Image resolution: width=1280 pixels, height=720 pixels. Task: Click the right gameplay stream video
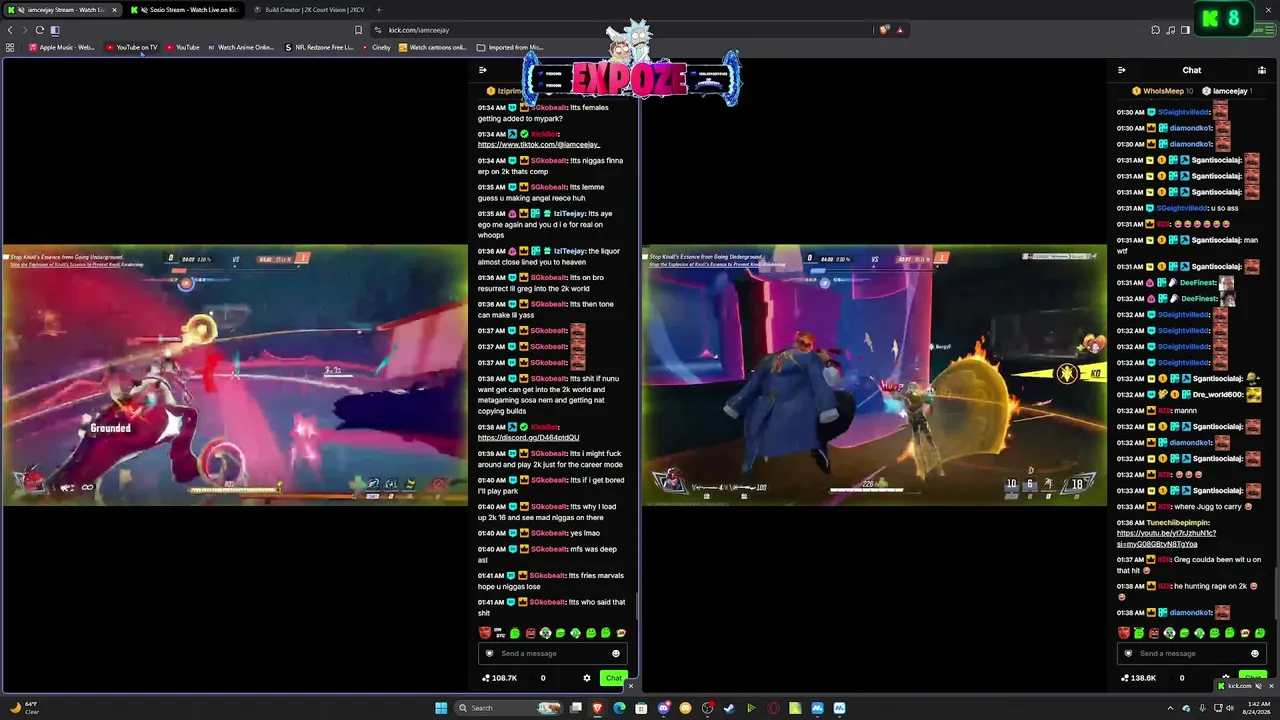coord(874,375)
